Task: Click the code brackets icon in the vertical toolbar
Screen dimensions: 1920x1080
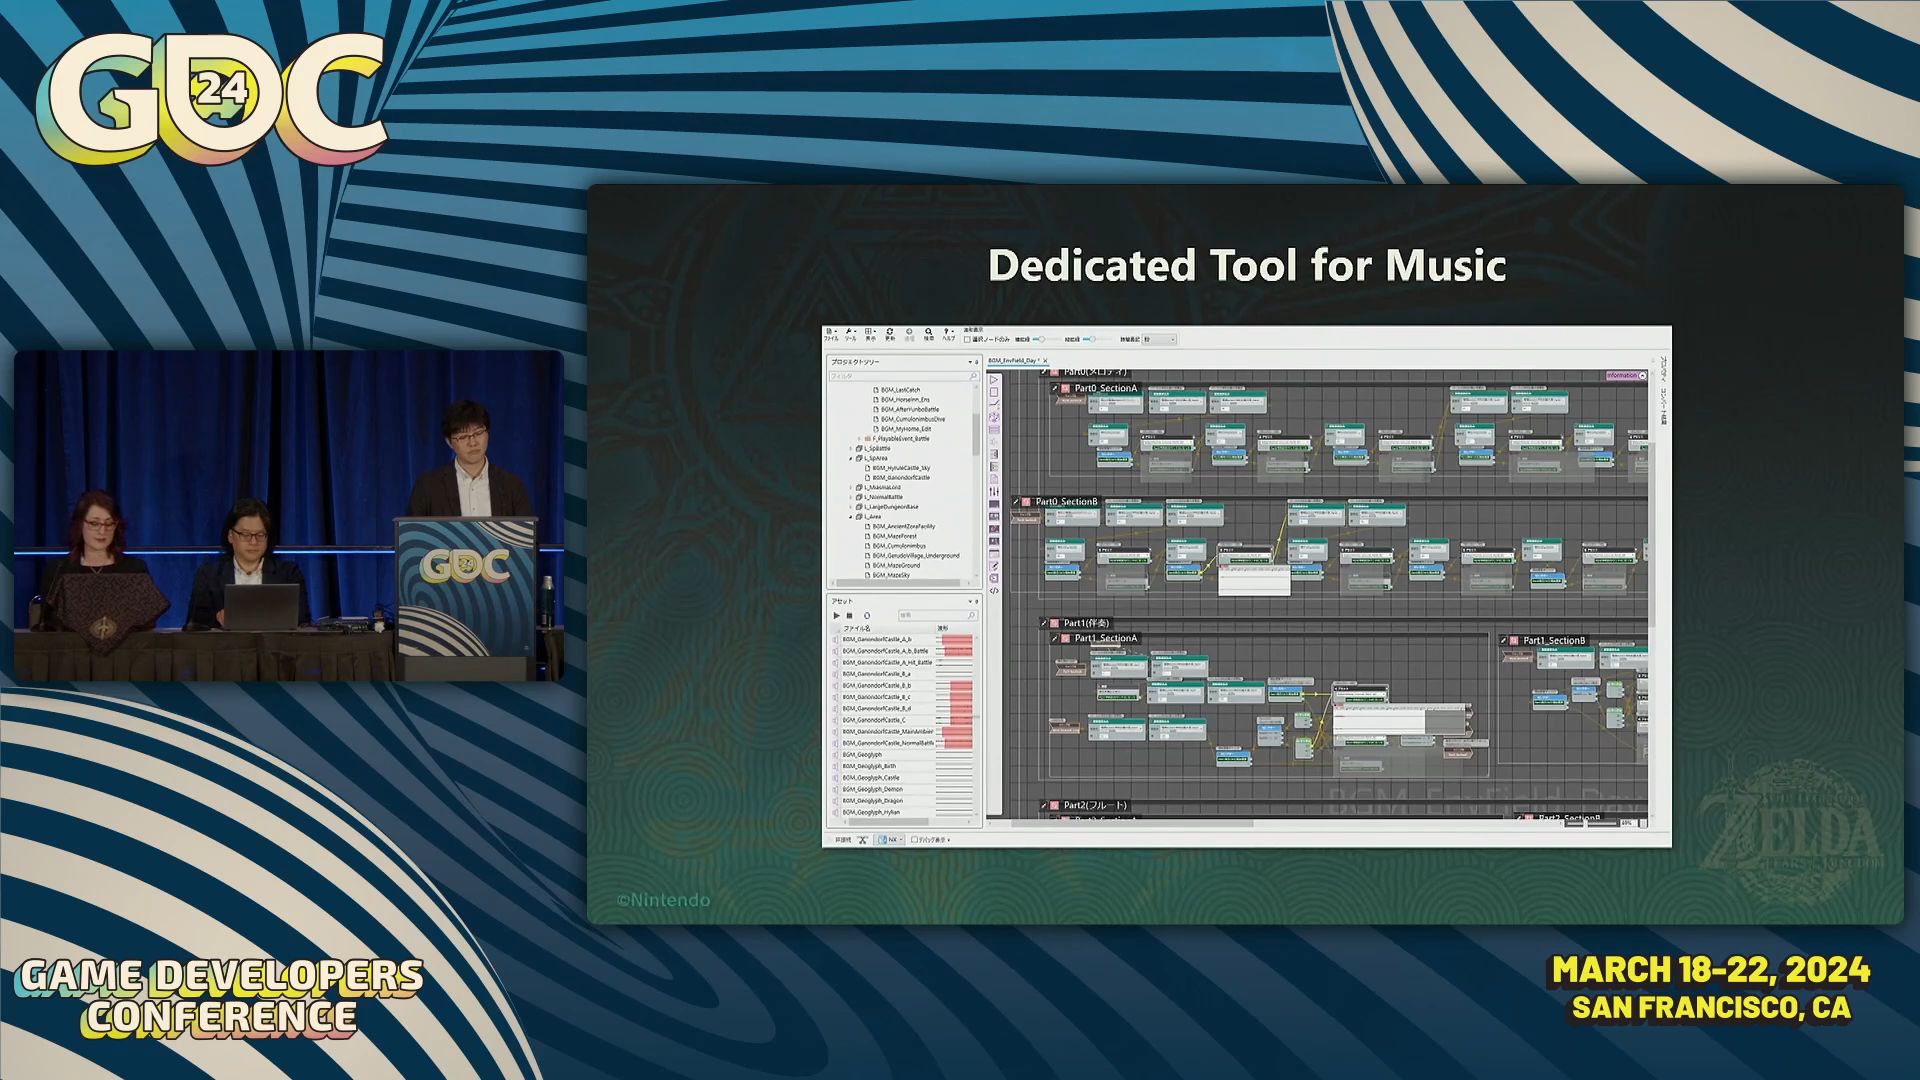Action: click(994, 591)
